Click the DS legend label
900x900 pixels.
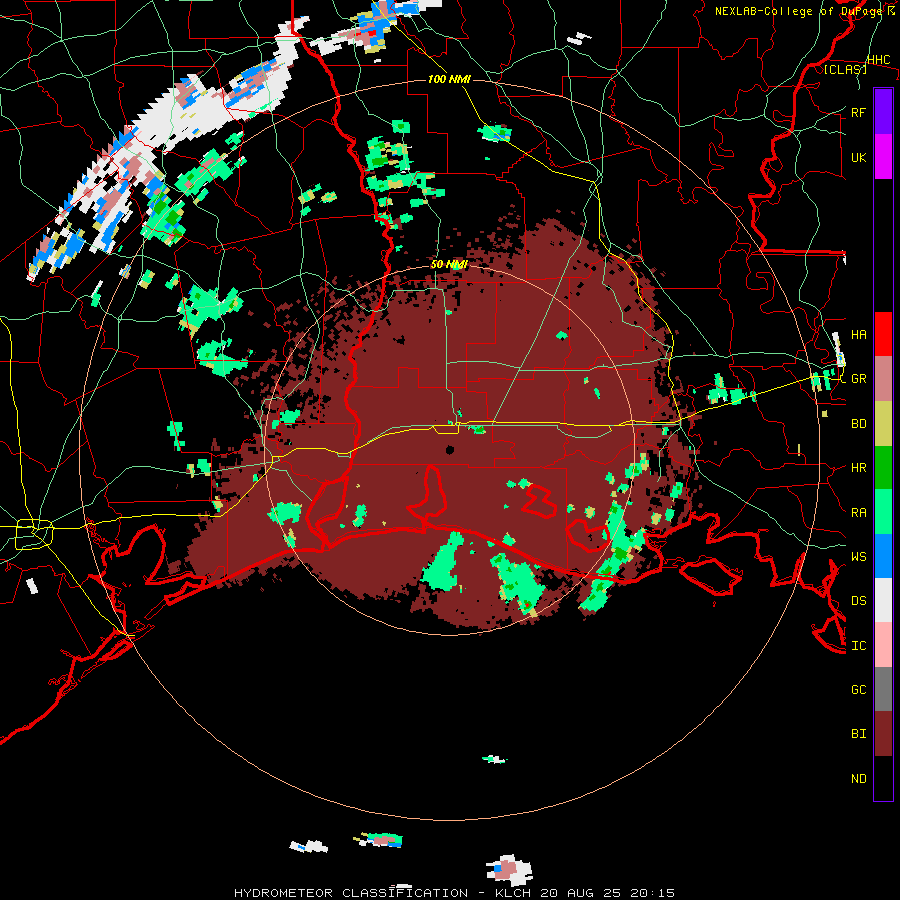(858, 601)
